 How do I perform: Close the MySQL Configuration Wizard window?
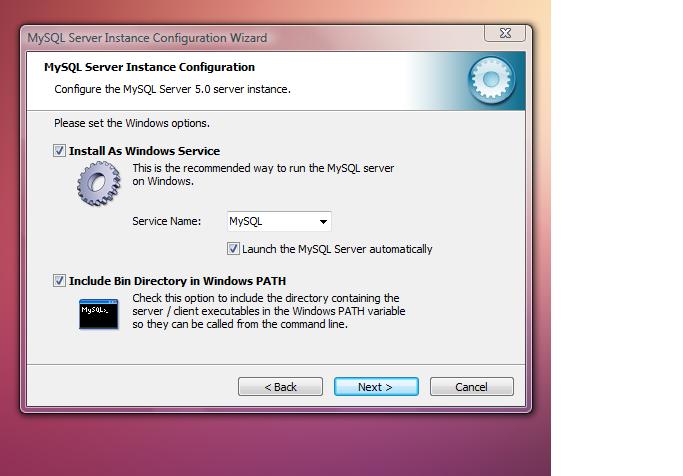505,33
